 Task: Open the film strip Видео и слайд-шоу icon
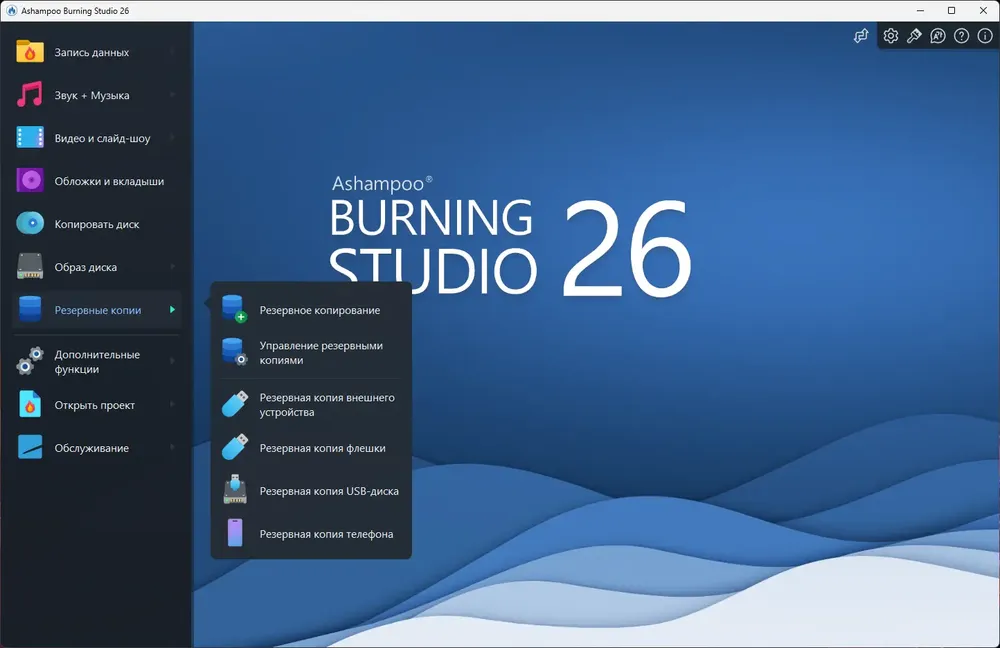29,137
